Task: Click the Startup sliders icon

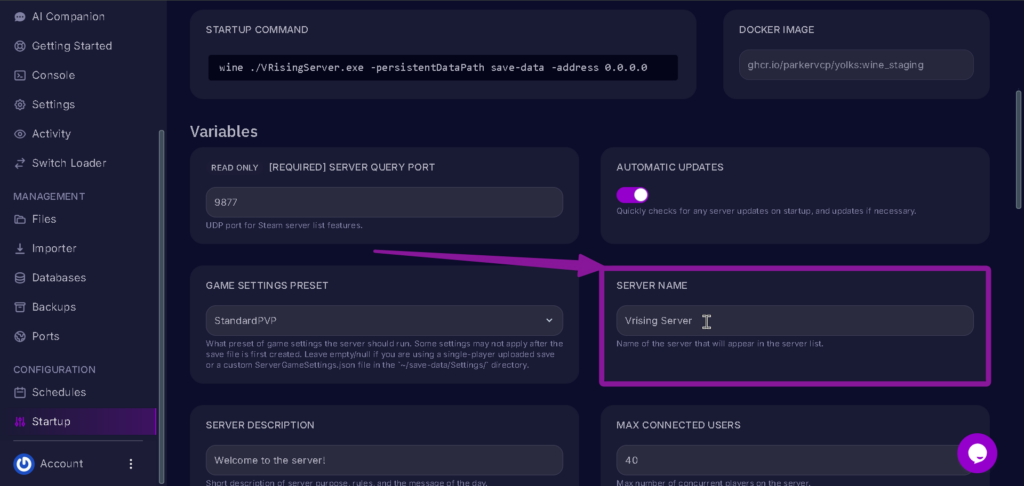Action: (x=20, y=422)
